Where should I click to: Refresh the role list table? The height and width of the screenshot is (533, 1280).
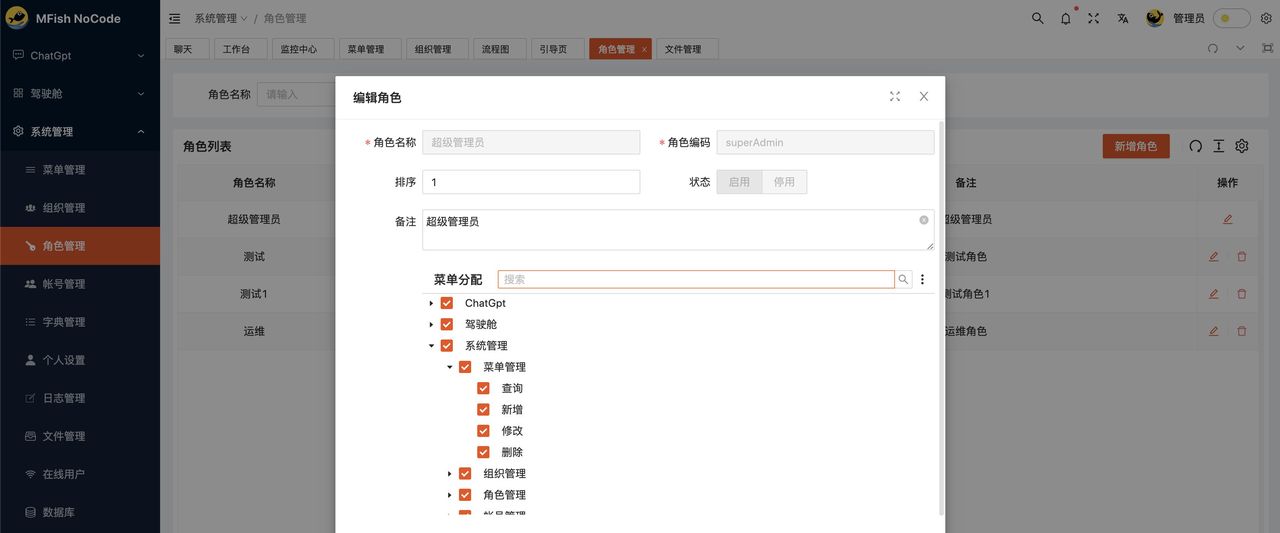[1195, 146]
